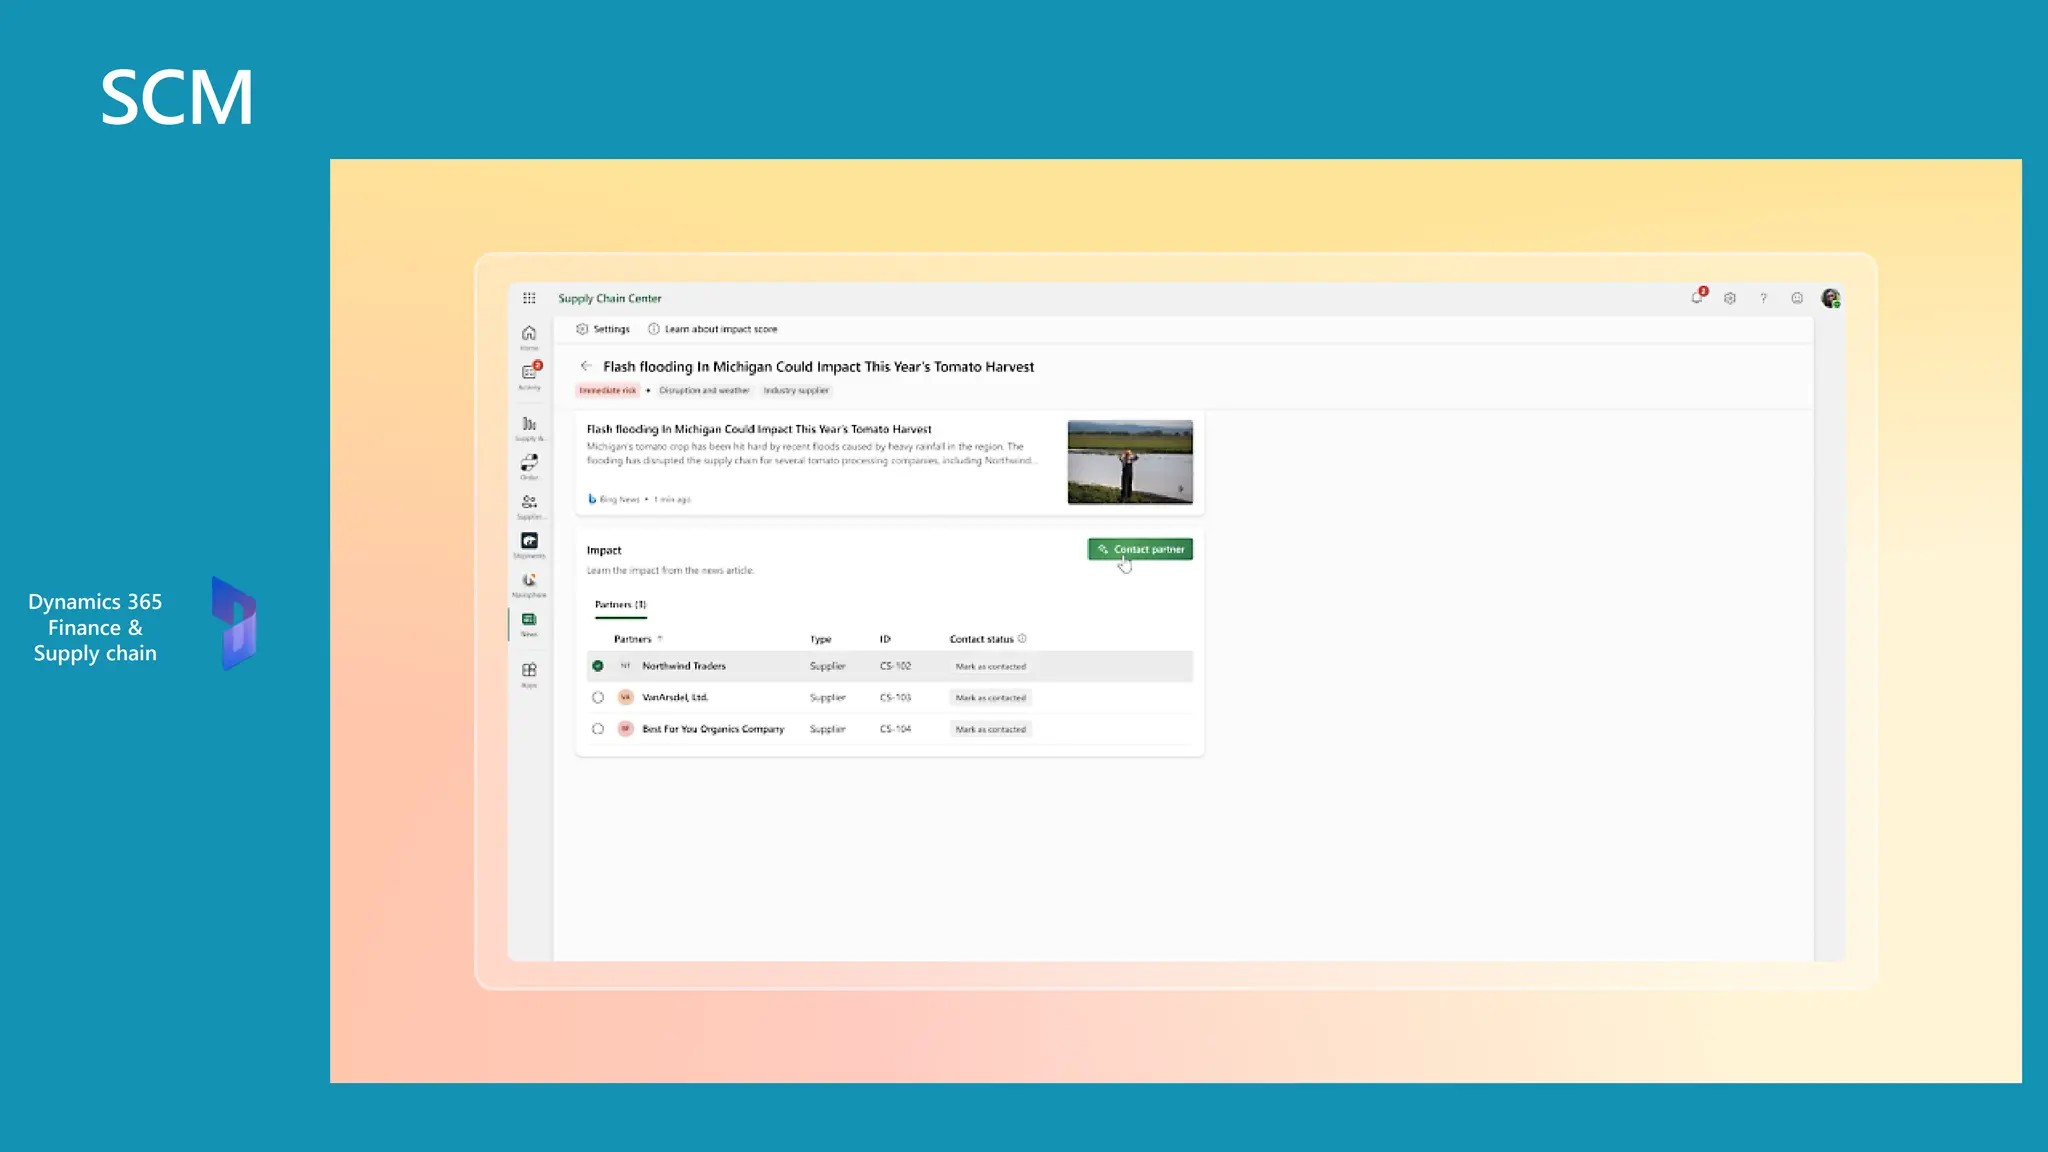2048x1152 pixels.
Task: Click the Northwind Traders partner name
Action: click(x=684, y=666)
